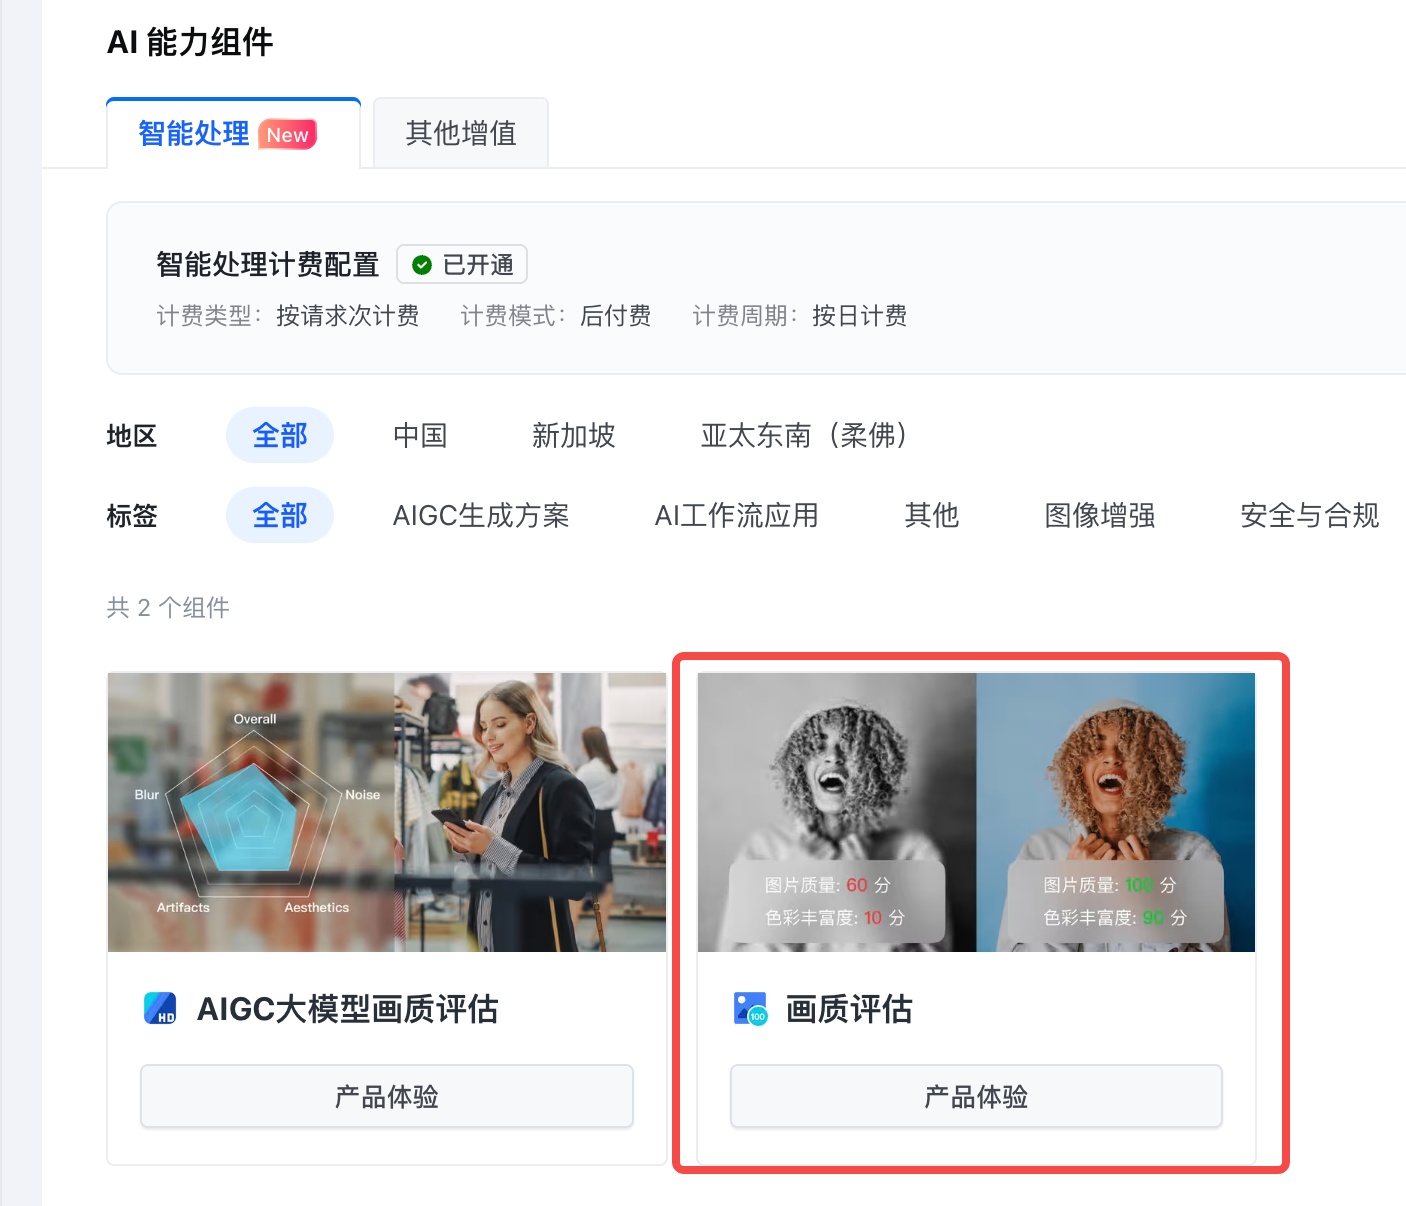
Task: Filter tags by AI工作流应用
Action: (737, 515)
